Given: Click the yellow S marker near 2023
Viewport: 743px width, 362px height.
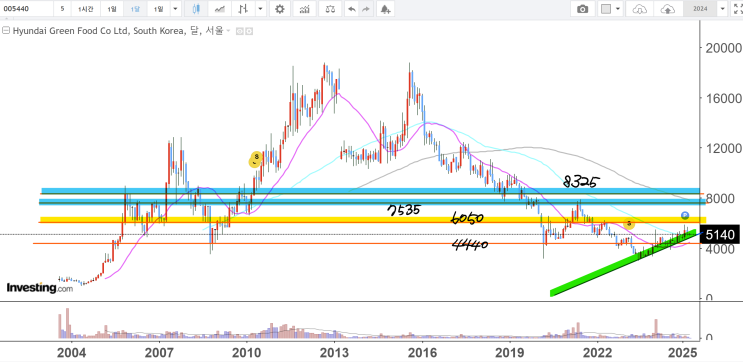Looking at the screenshot, I should 629,224.
